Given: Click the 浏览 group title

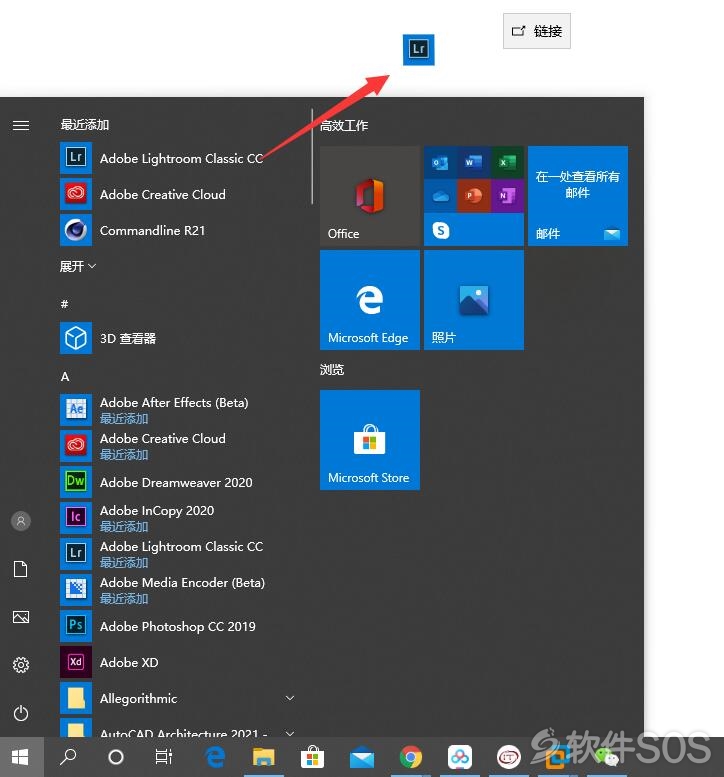Looking at the screenshot, I should click(332, 369).
